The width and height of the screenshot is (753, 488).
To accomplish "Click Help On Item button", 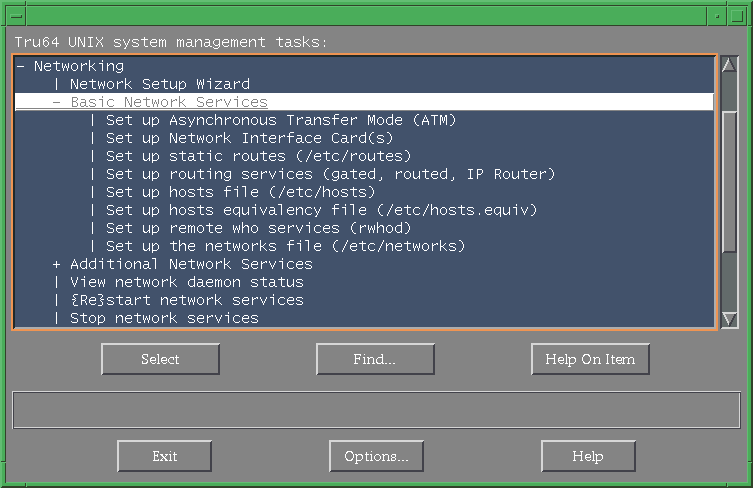I will tap(590, 359).
